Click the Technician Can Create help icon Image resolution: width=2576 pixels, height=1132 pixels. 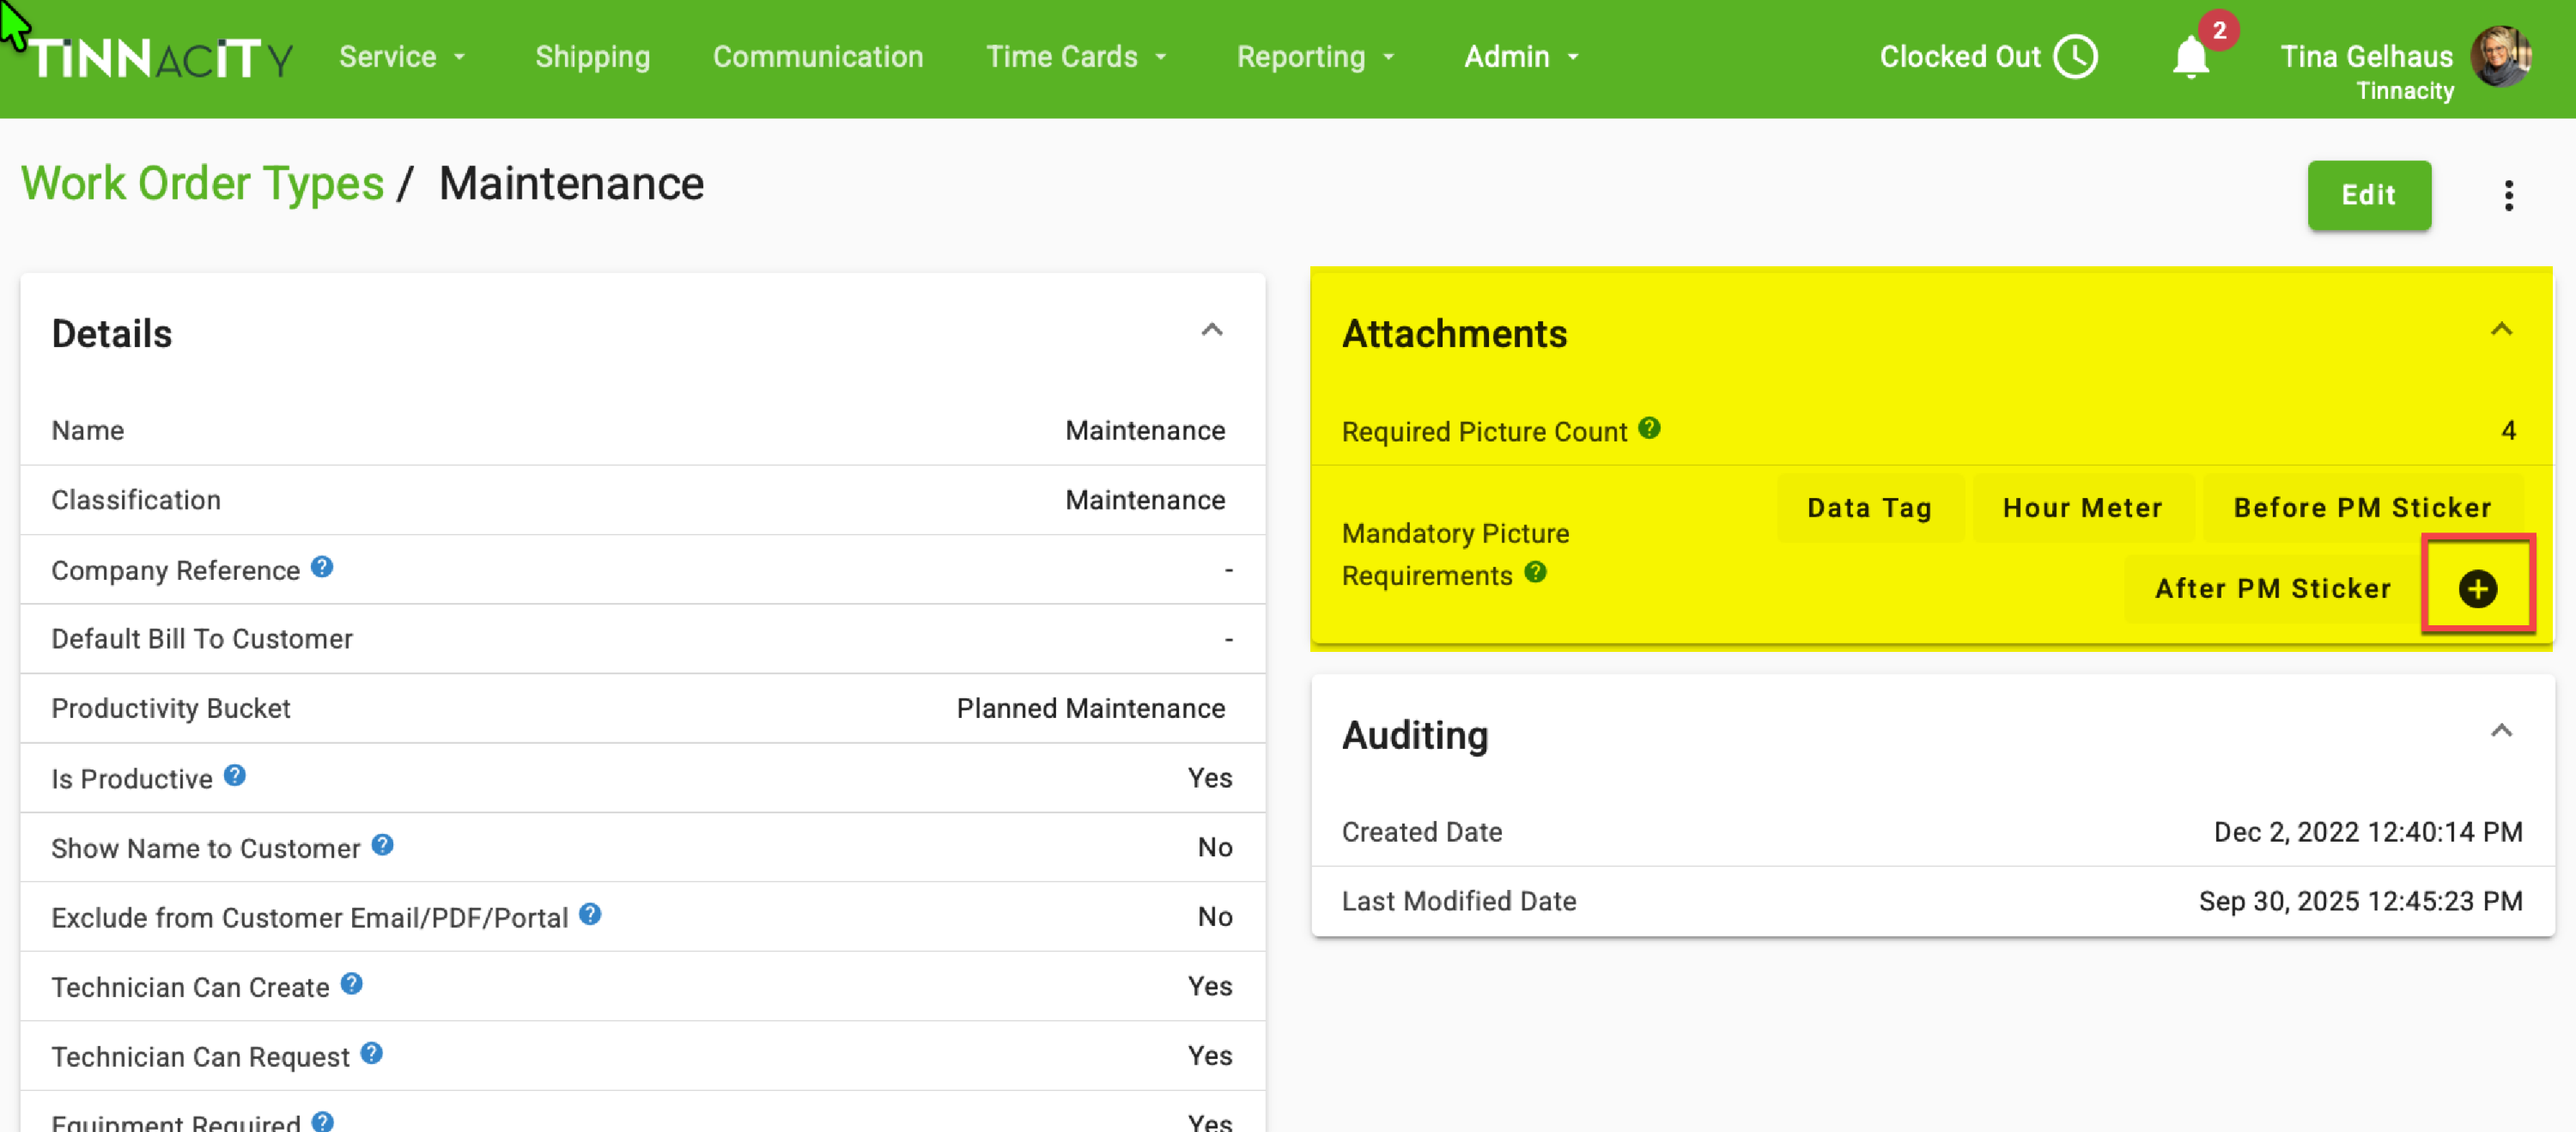point(351,983)
